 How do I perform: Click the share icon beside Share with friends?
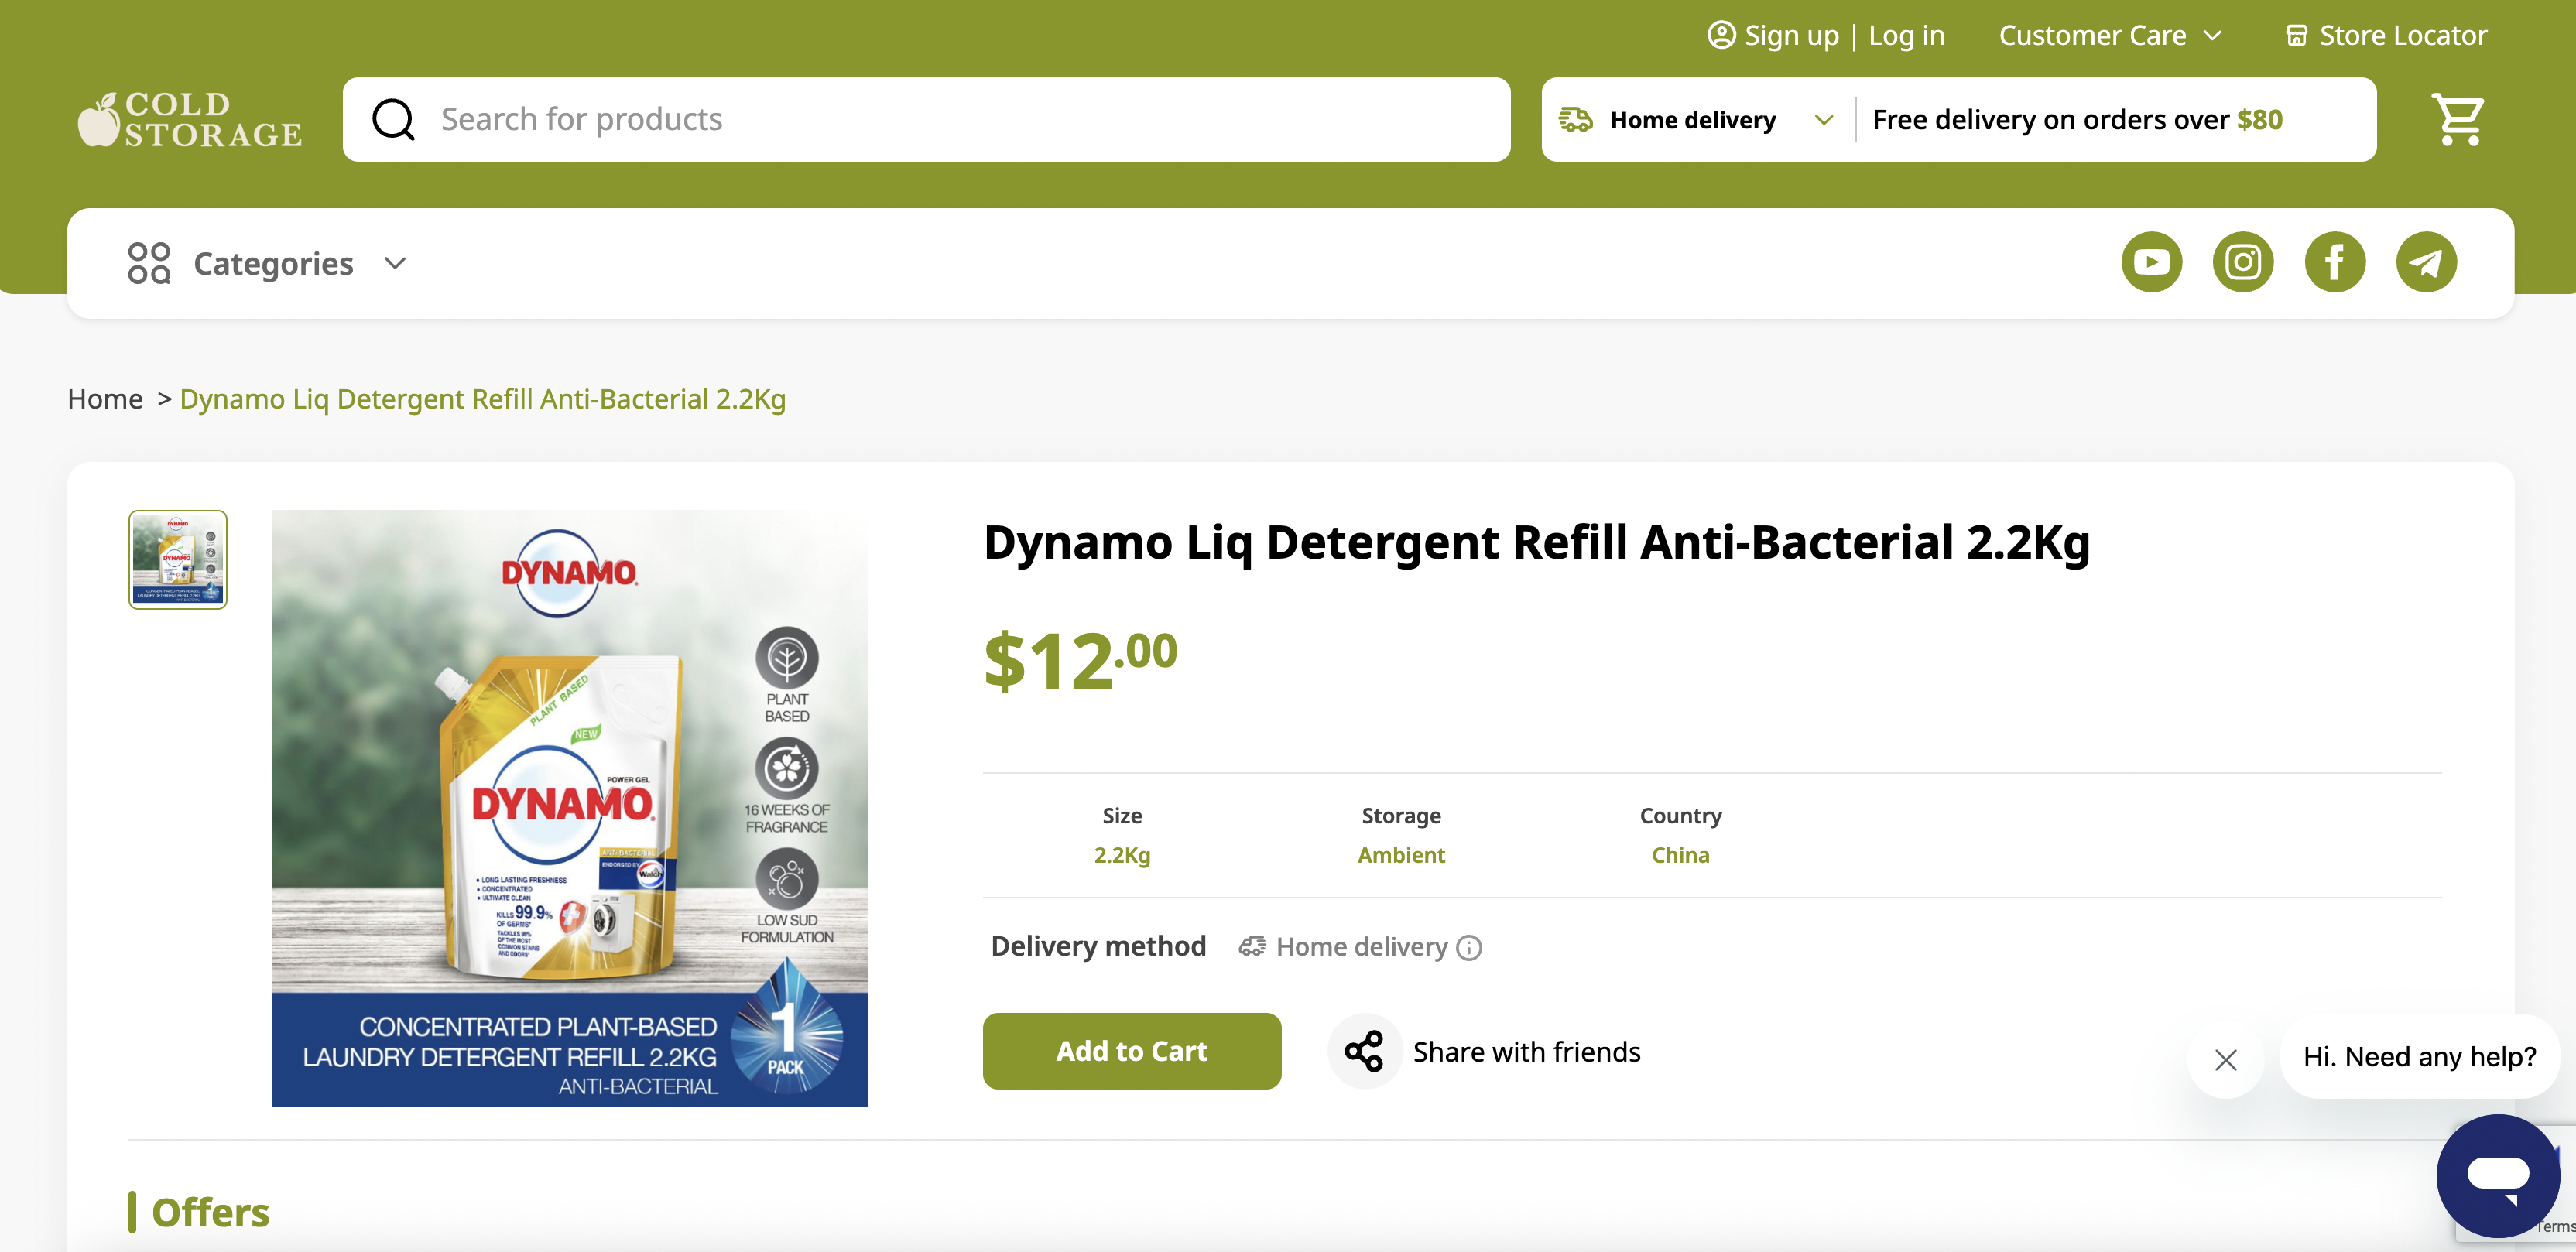1364,1052
